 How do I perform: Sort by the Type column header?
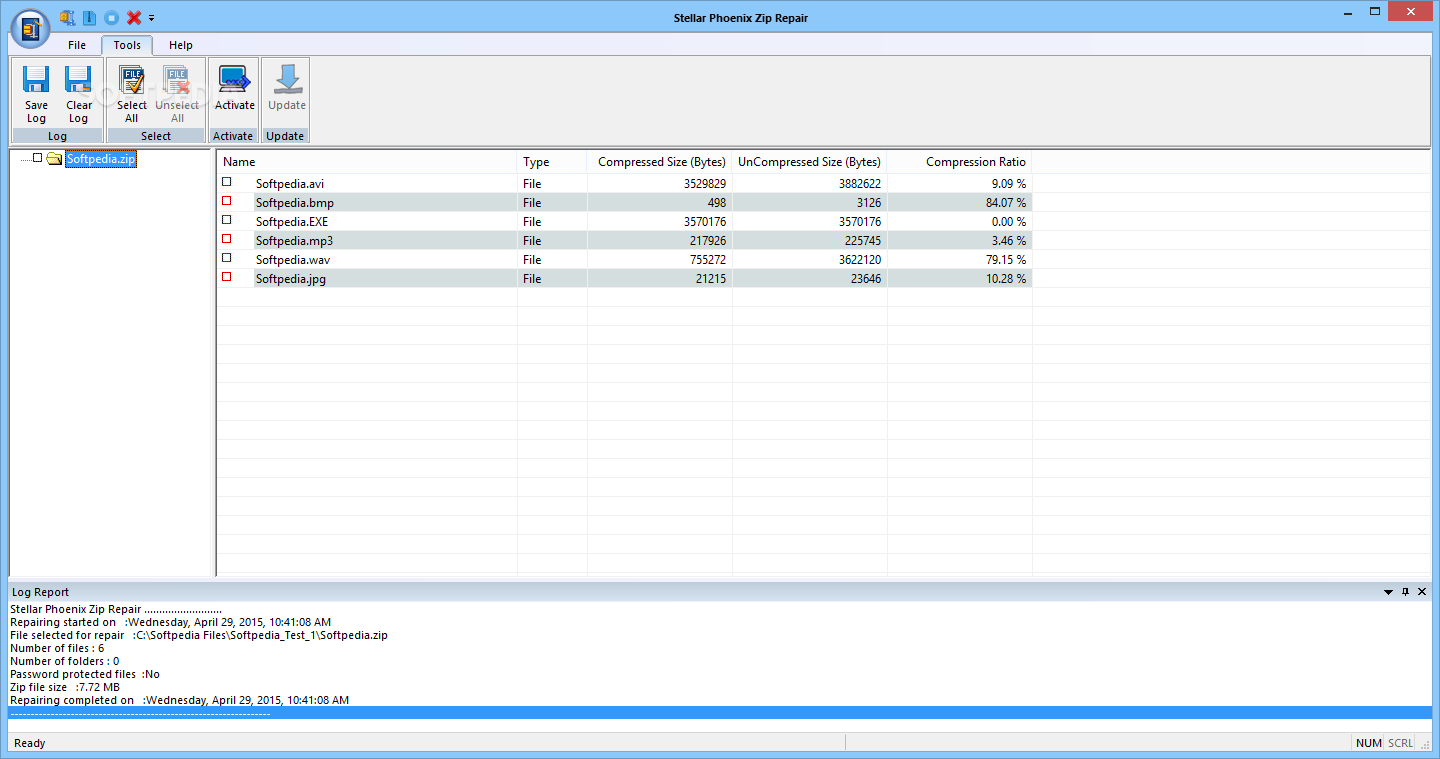tap(552, 162)
